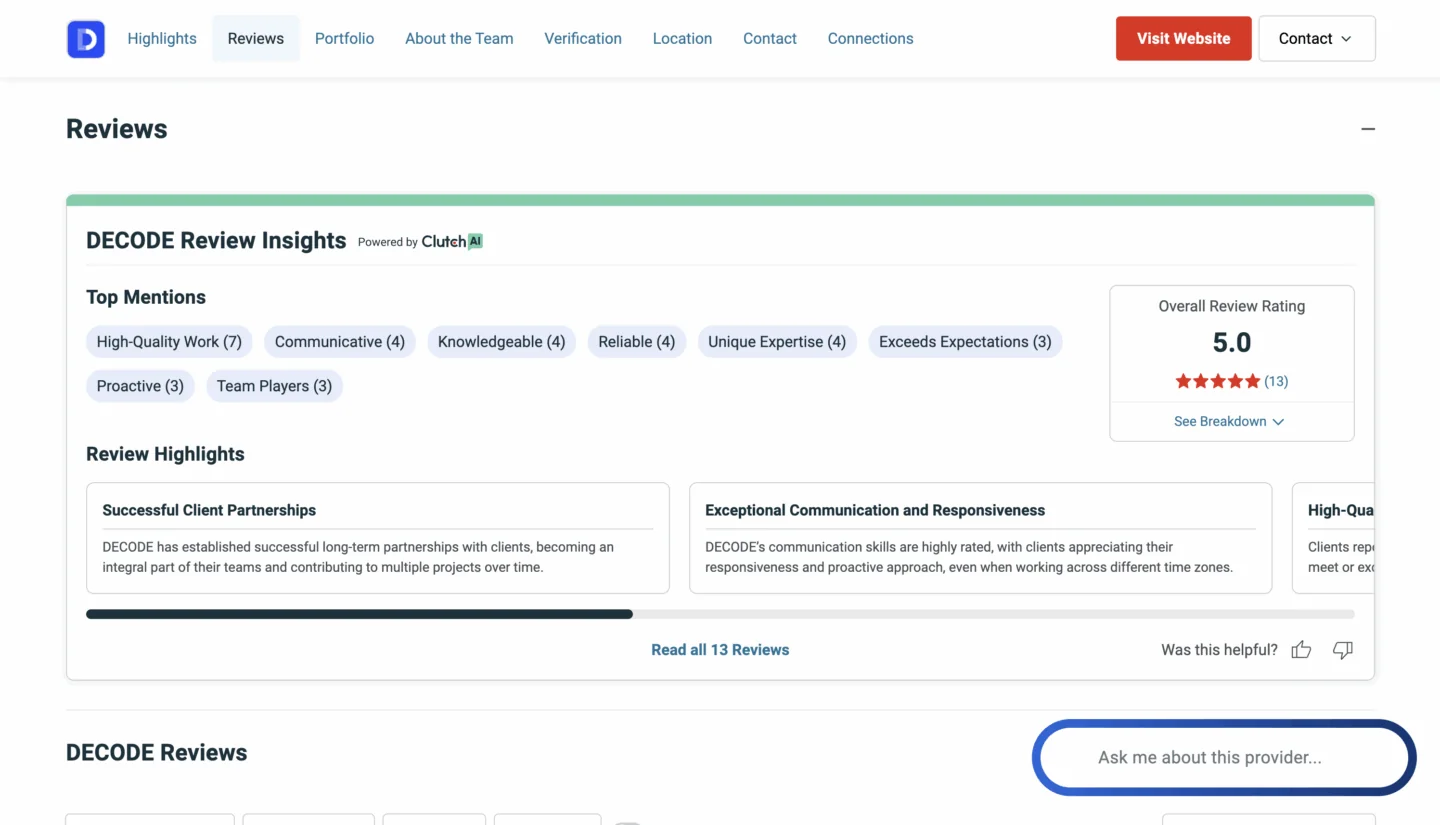Select the Reliable (4) tag
This screenshot has width=1440, height=825.
(x=637, y=342)
